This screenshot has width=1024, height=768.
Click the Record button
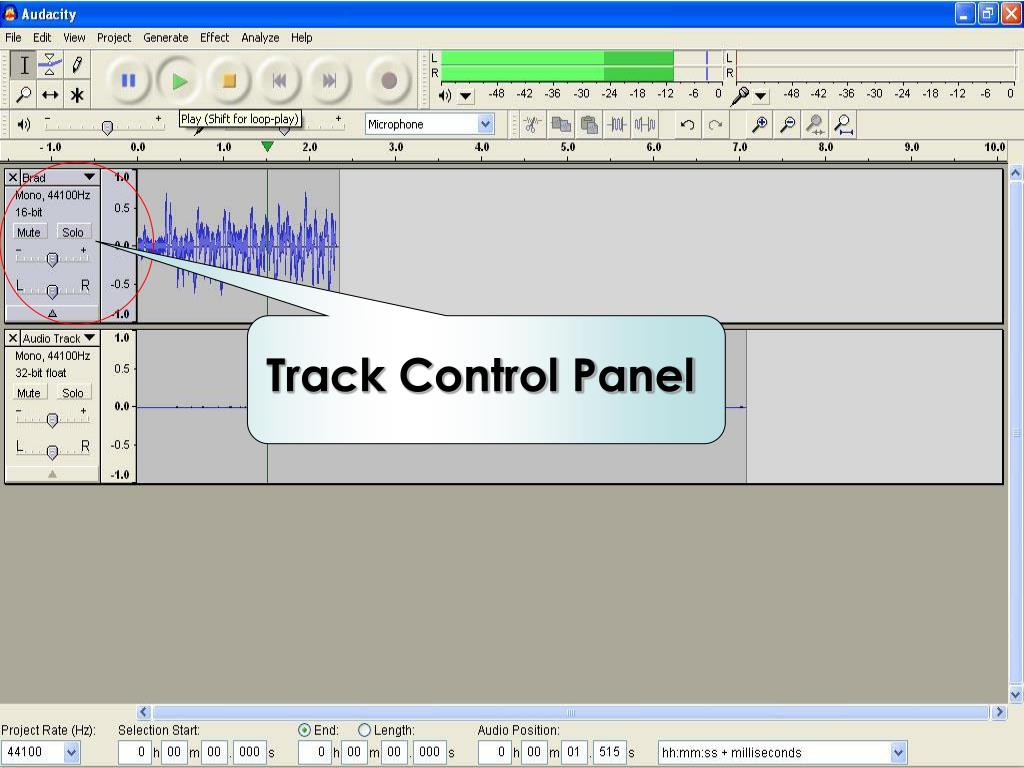(x=389, y=80)
